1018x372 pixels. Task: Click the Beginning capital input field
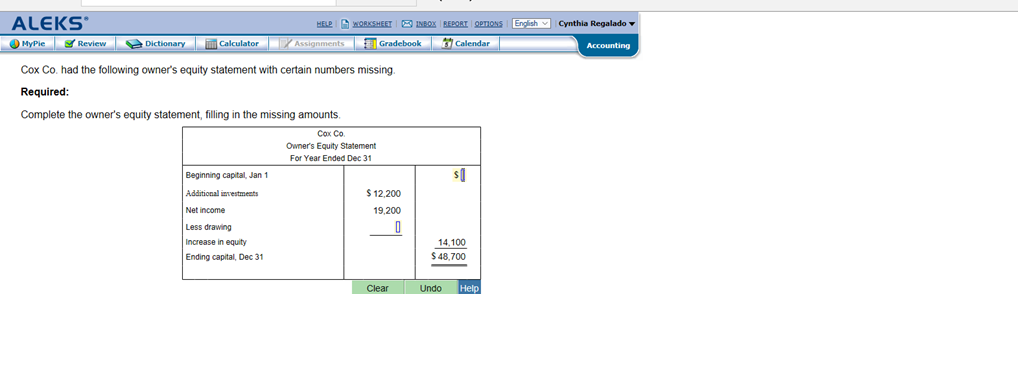(x=463, y=175)
